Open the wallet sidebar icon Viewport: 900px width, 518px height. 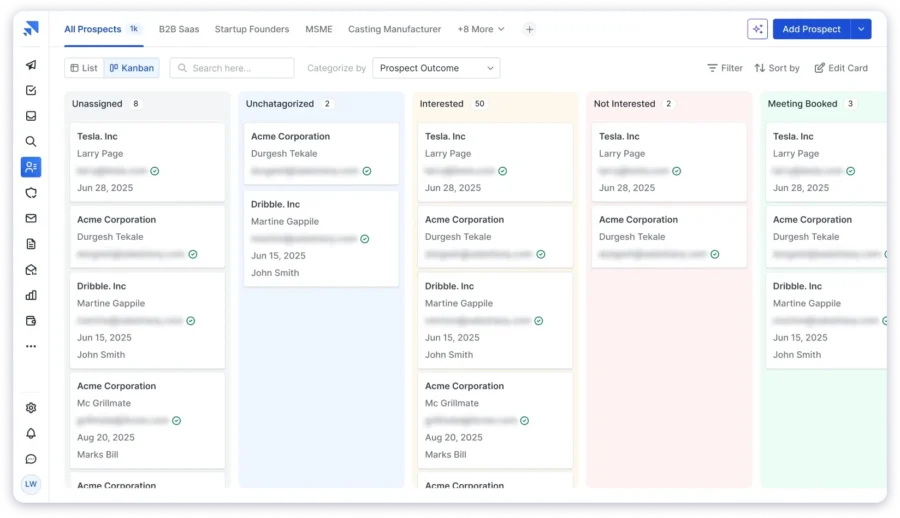coord(31,321)
